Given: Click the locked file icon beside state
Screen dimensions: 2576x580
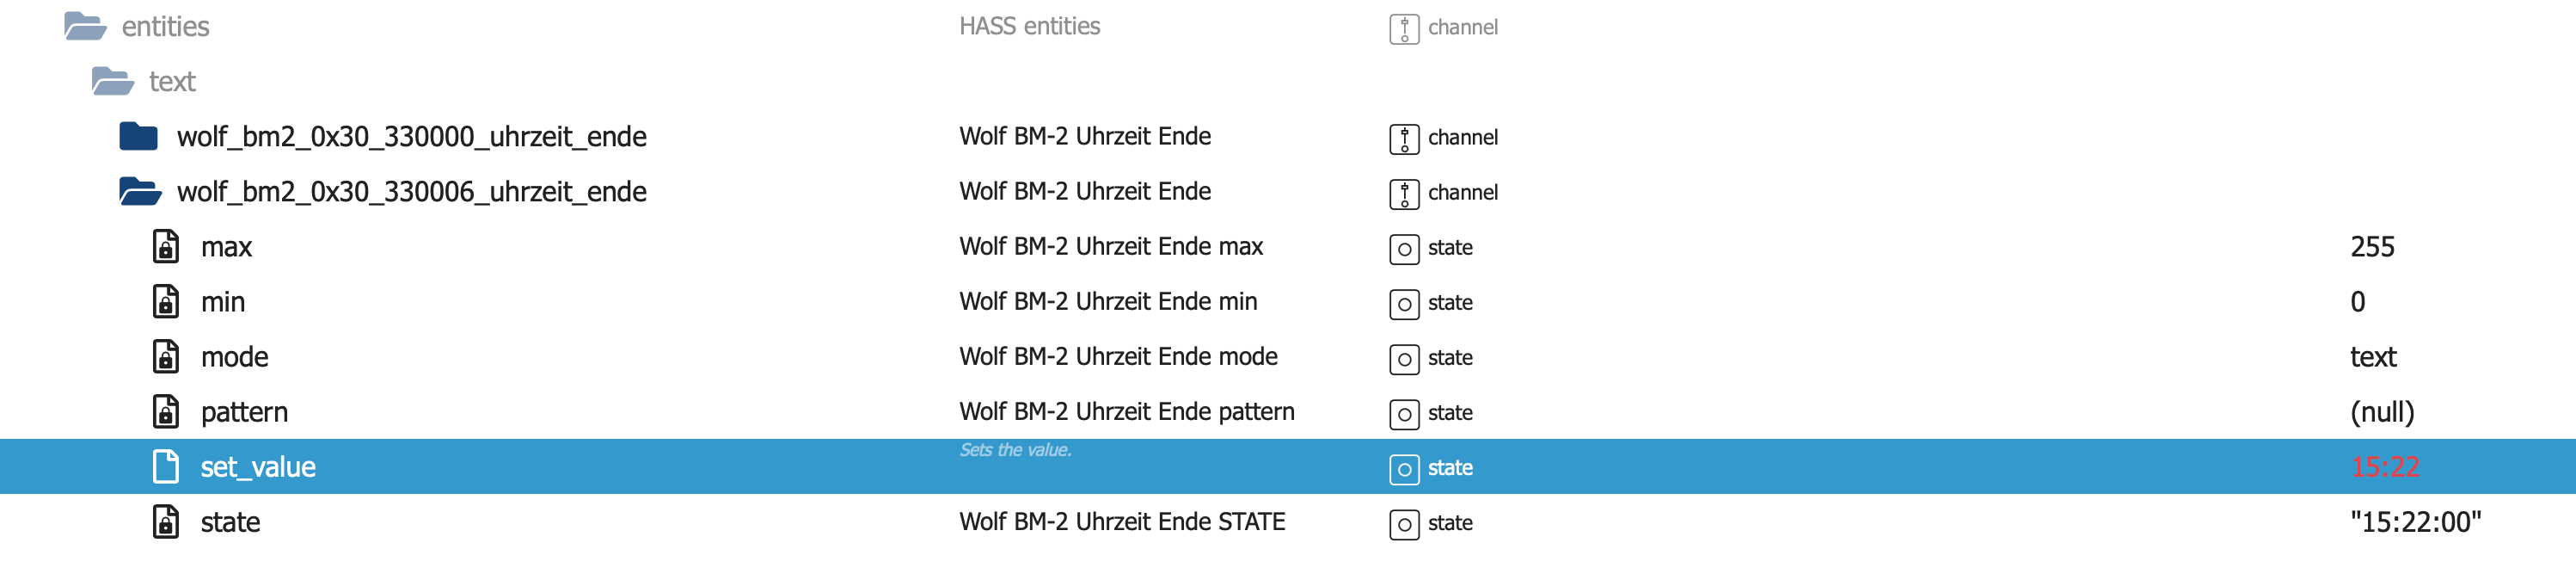Looking at the screenshot, I should [x=165, y=521].
